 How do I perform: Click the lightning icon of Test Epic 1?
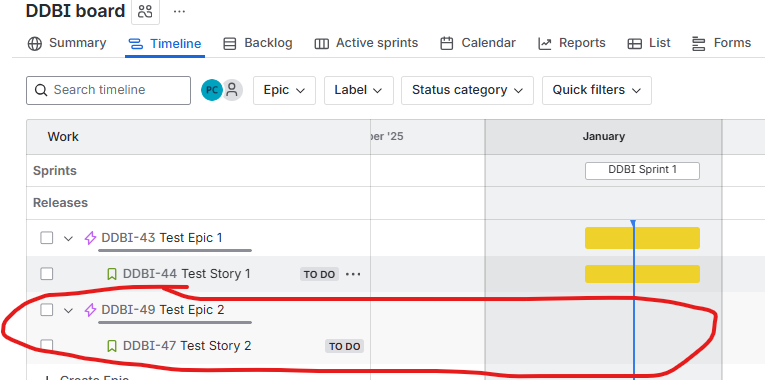point(90,238)
